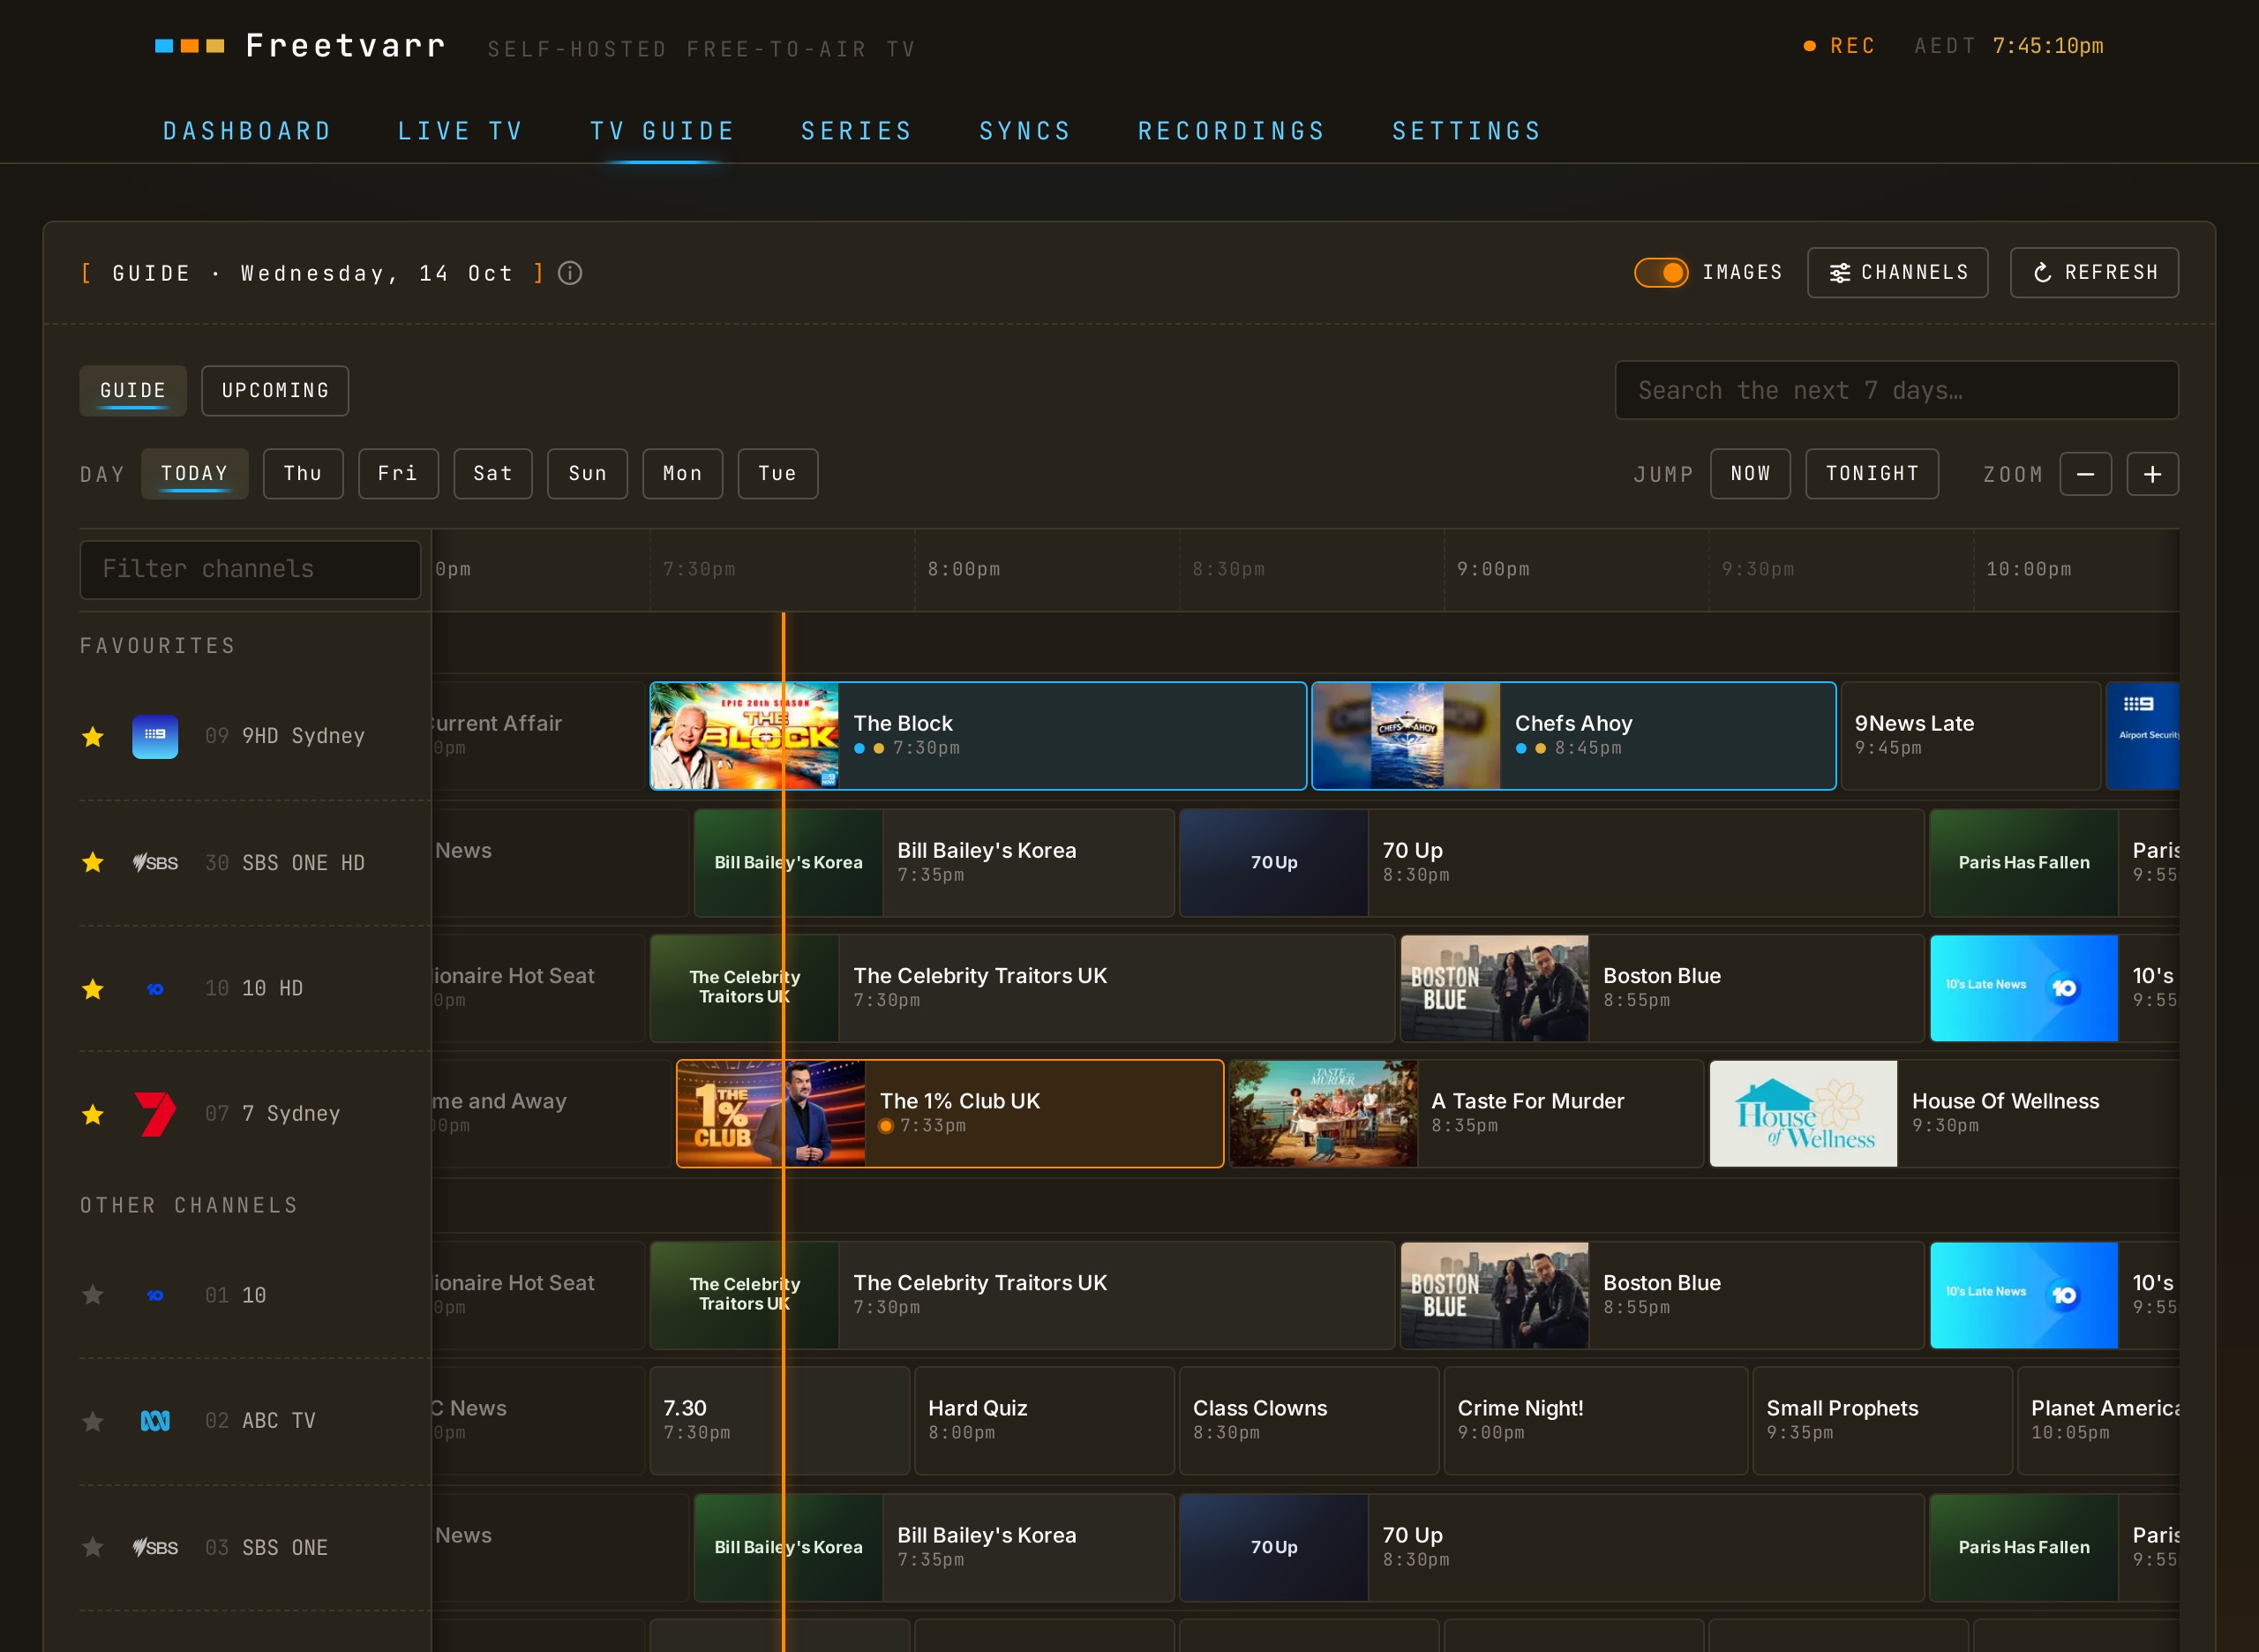Screen dimensions: 2259x1652
Task: Toggle the 7 Sydney favourite star
Action: click(93, 1114)
